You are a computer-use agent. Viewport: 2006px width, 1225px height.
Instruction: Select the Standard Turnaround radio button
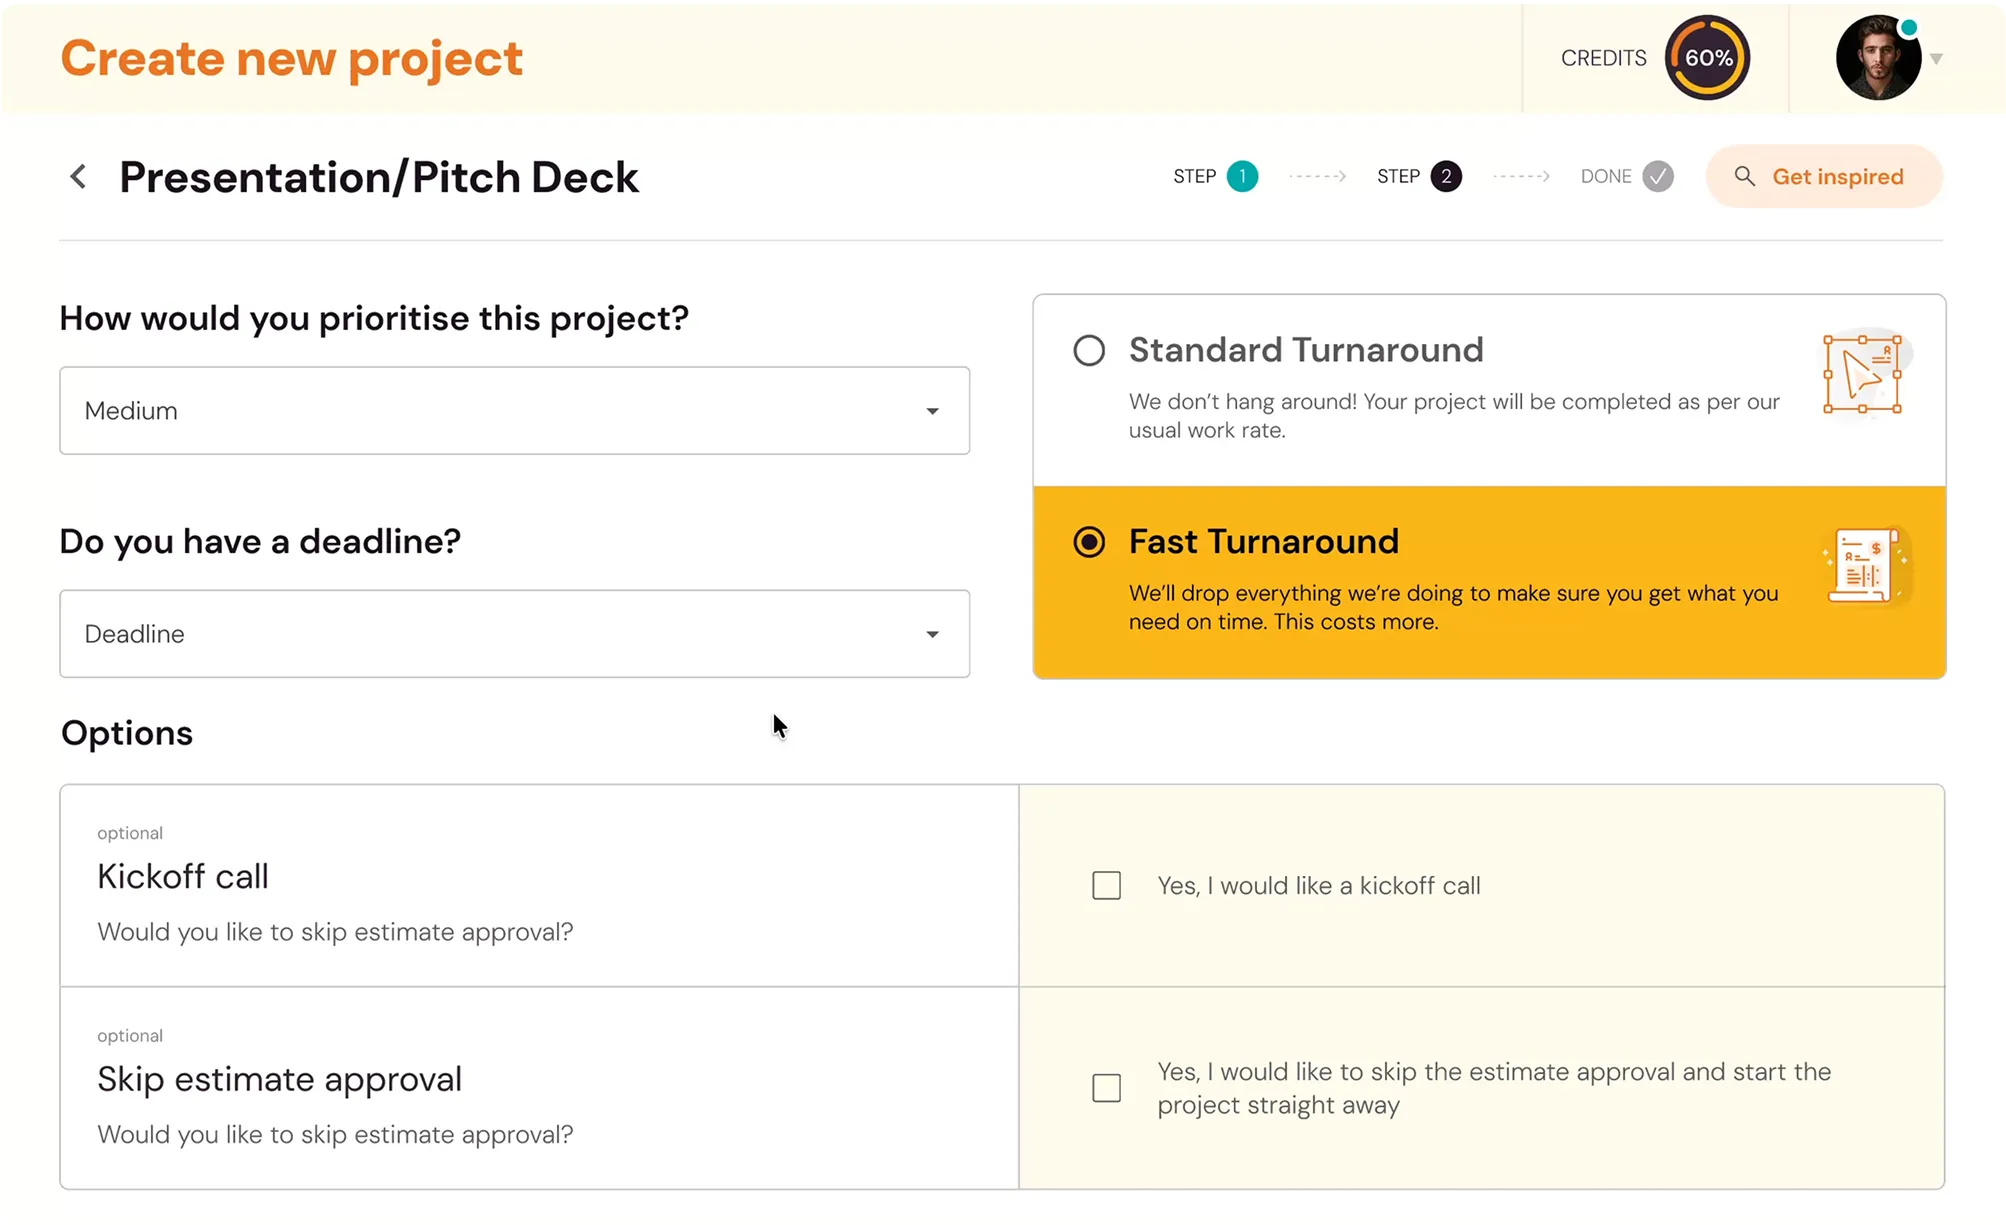click(x=1089, y=350)
